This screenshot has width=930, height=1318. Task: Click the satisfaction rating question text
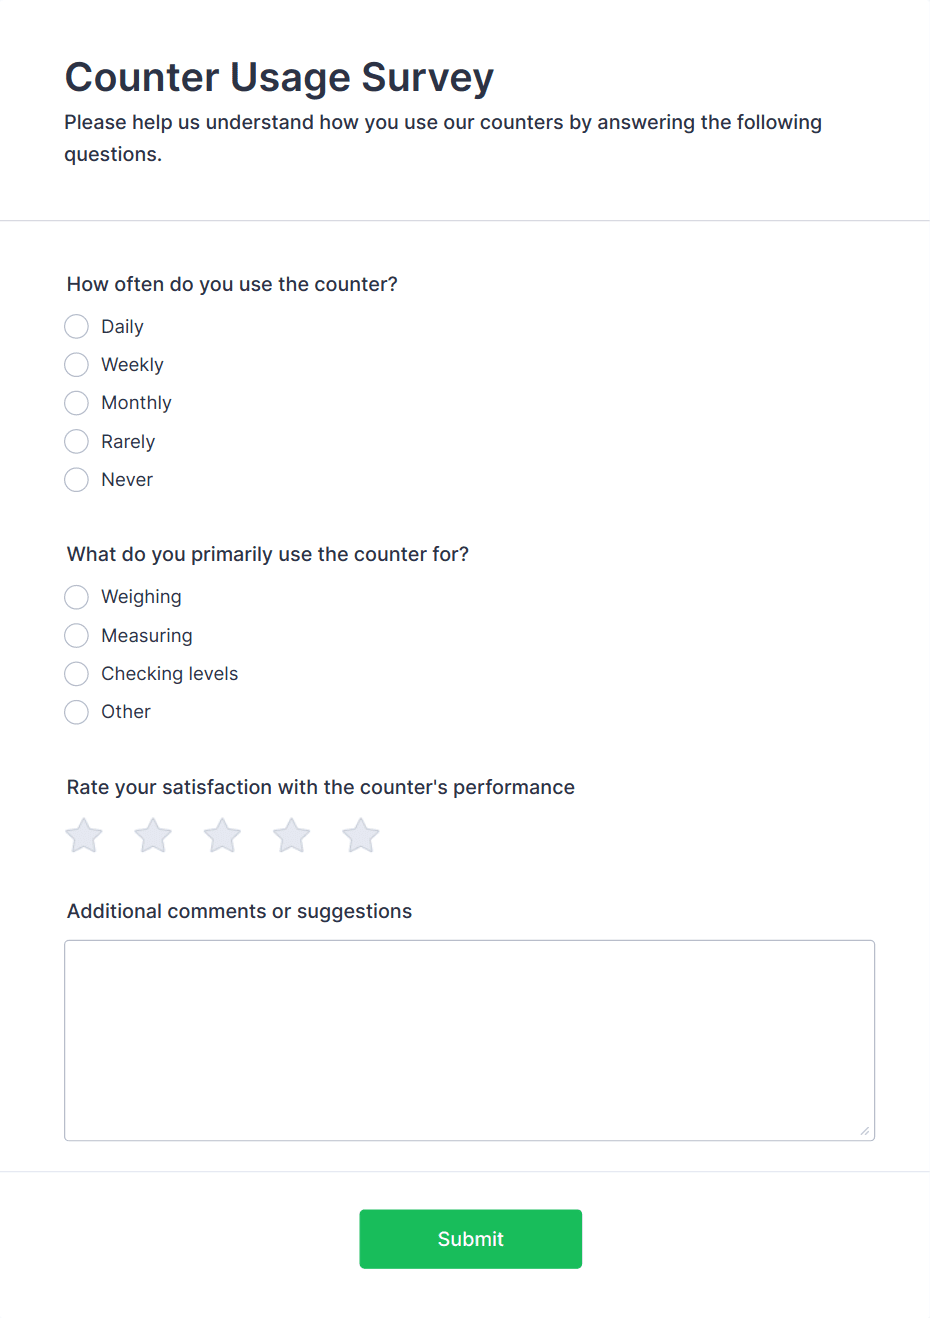(x=320, y=787)
